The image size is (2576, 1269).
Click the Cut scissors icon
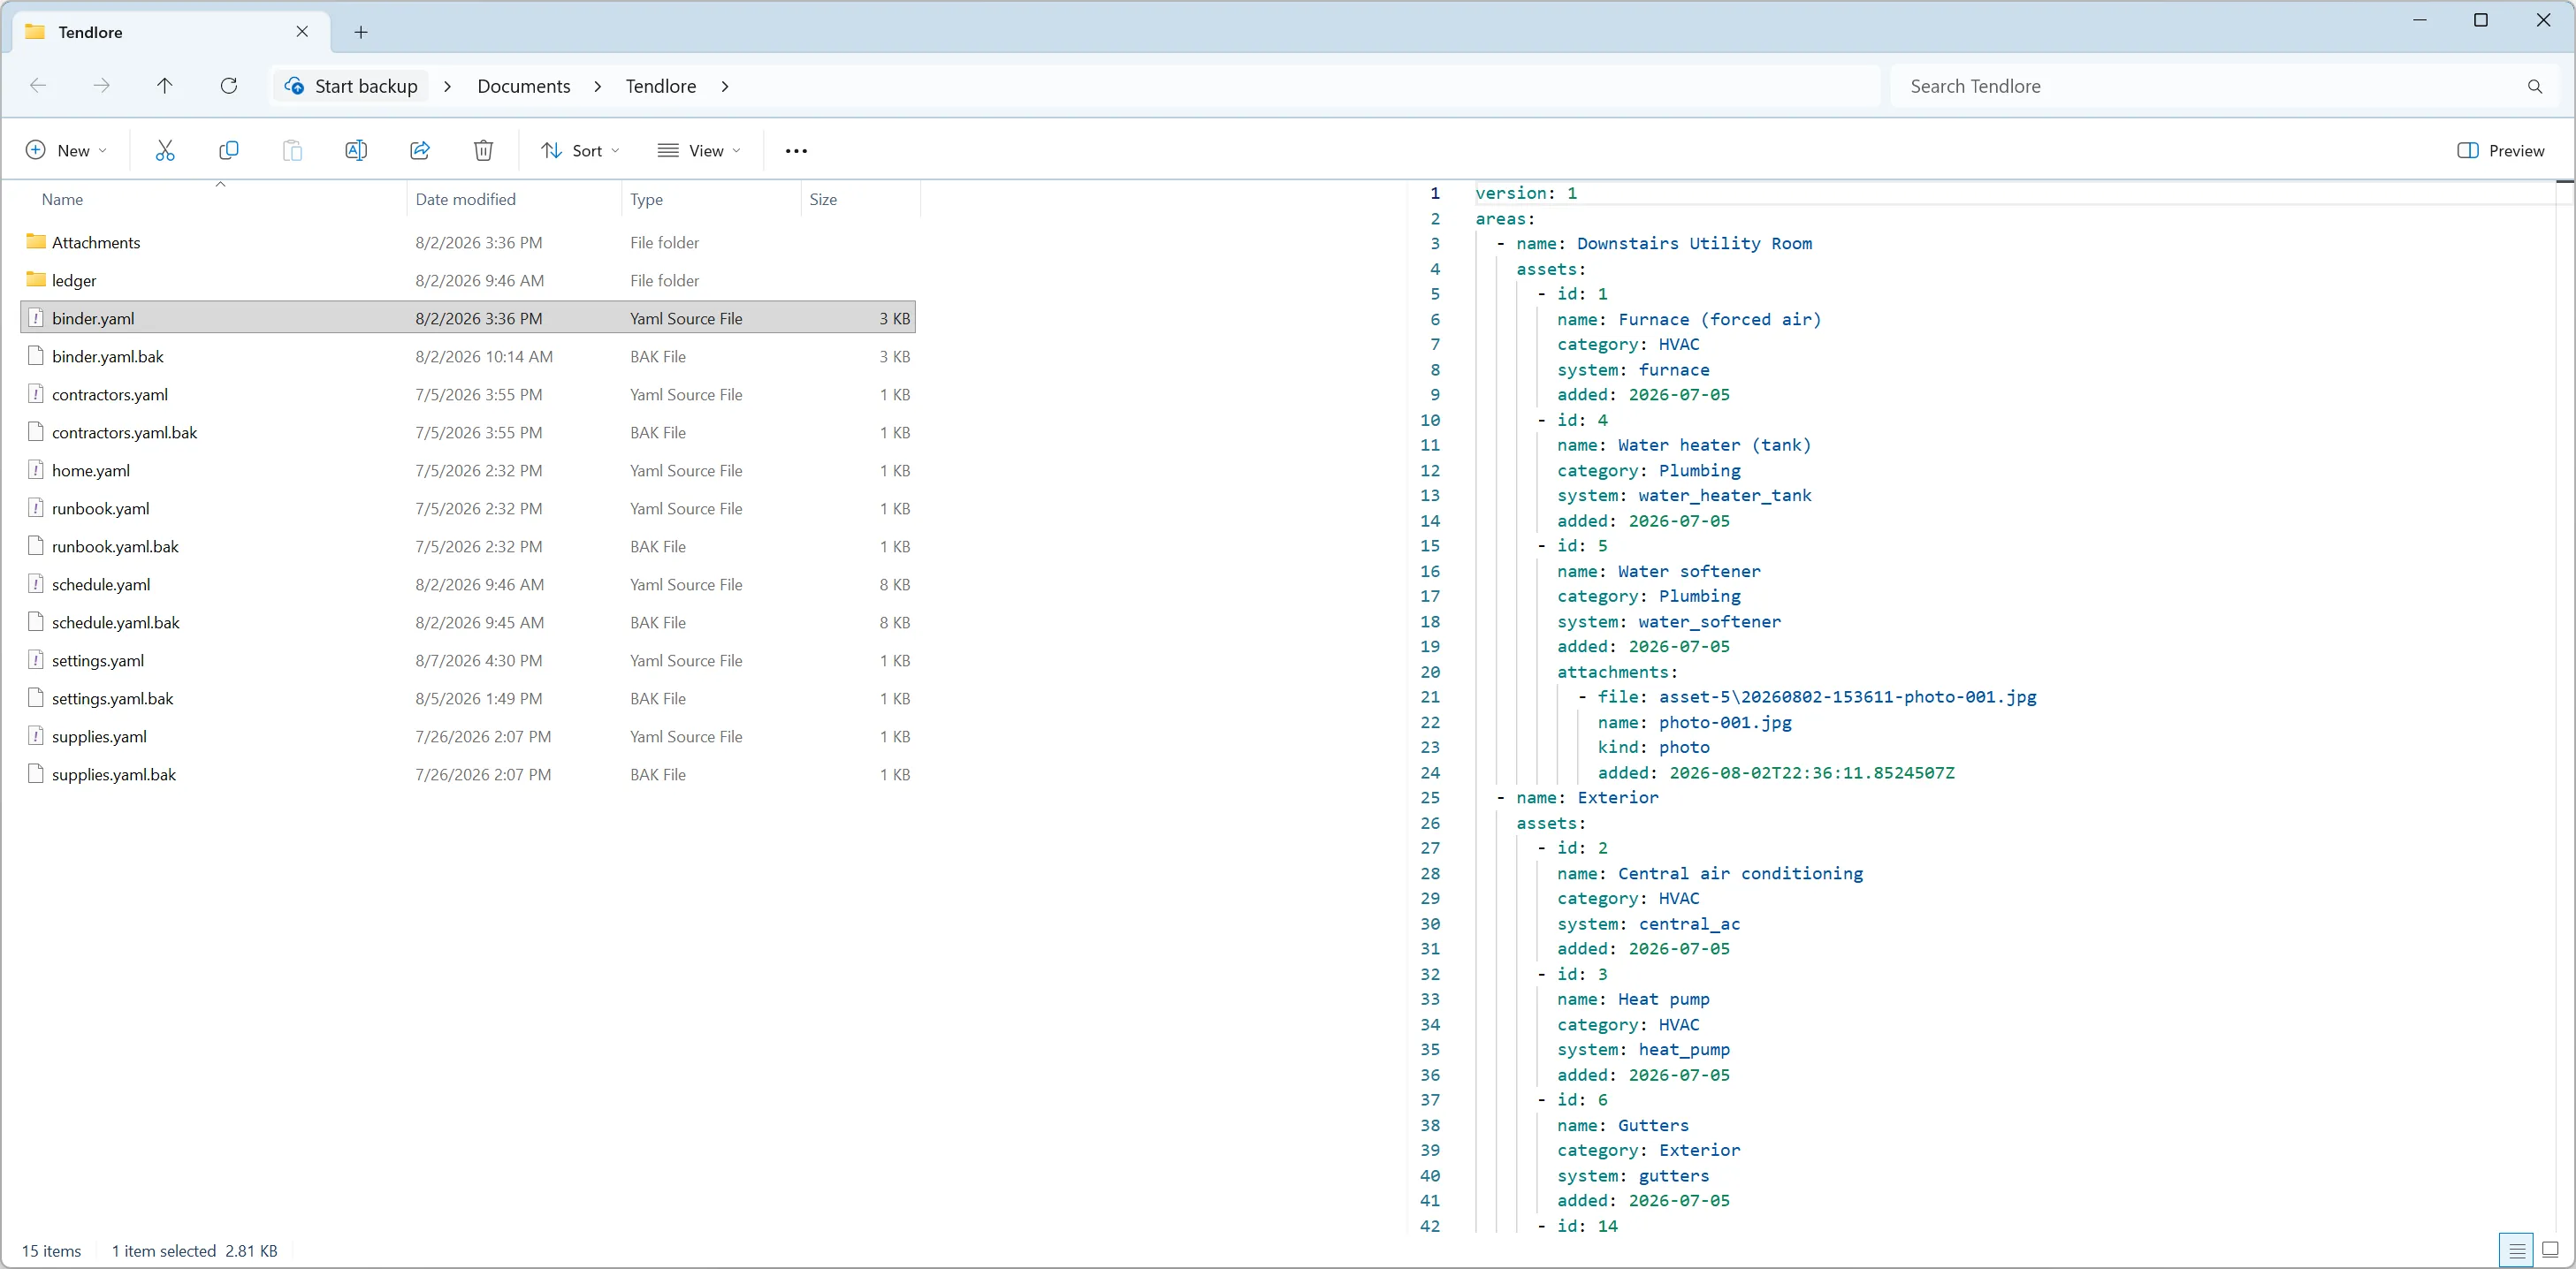pyautogui.click(x=165, y=150)
